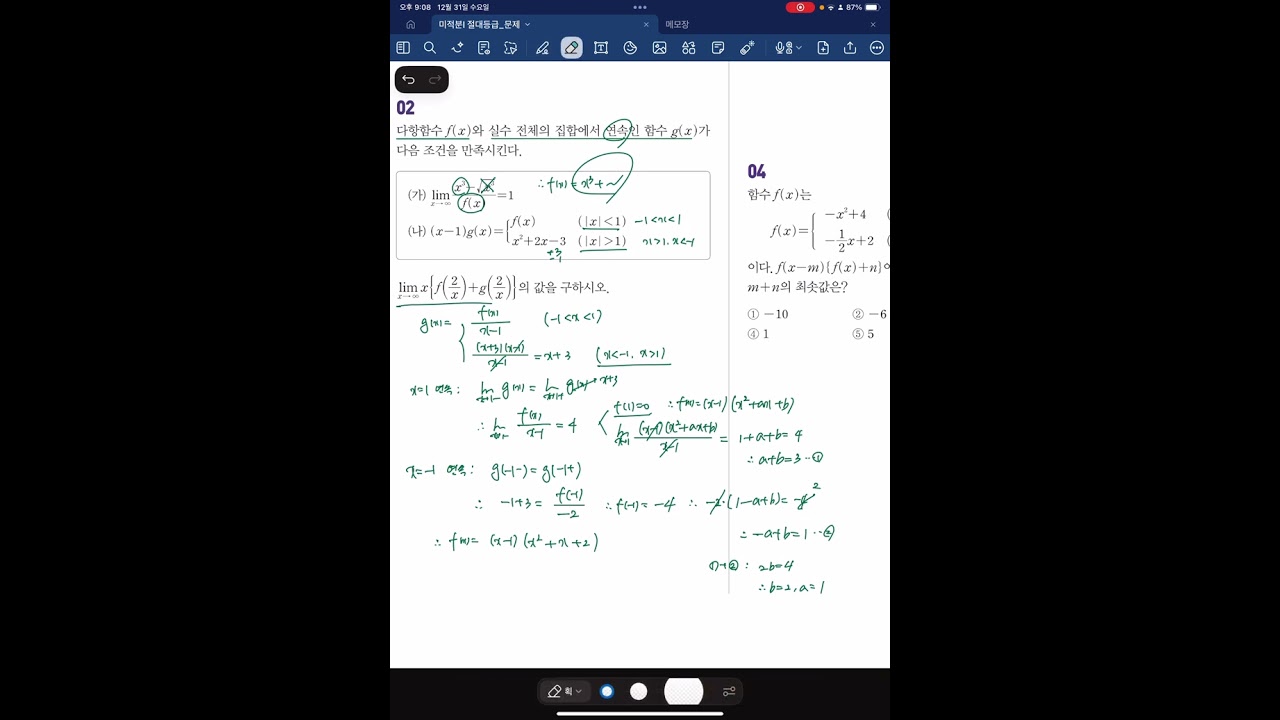Choose the largest eraser size
This screenshot has height=720, width=1280.
pyautogui.click(x=683, y=691)
